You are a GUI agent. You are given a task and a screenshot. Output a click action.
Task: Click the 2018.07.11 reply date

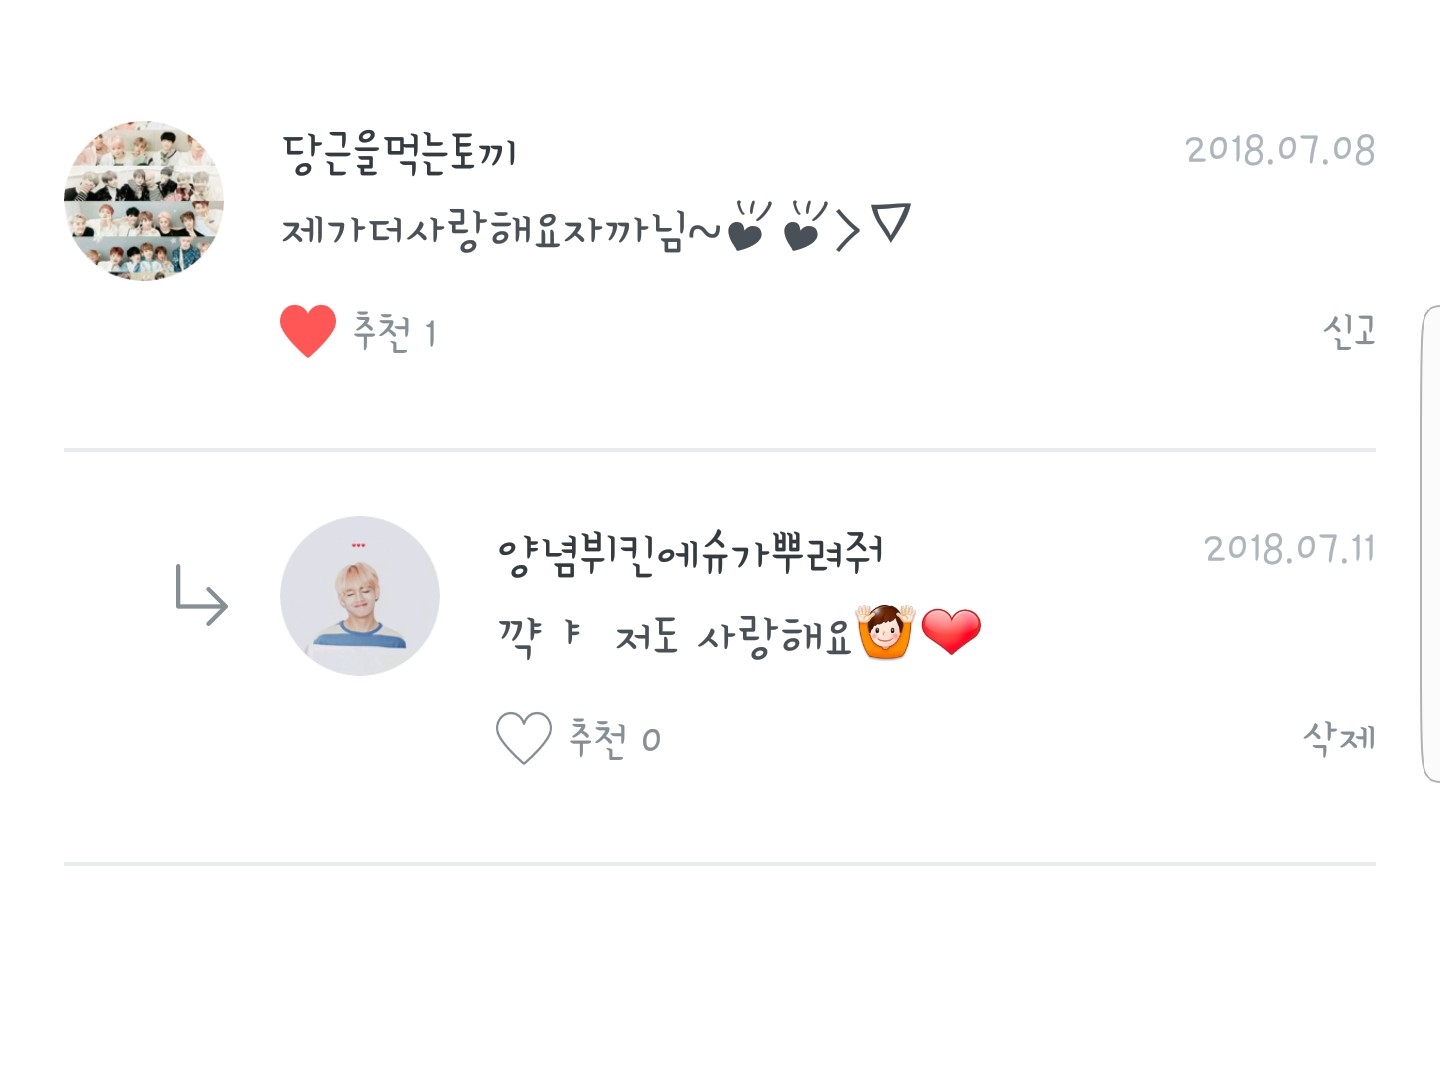[x=1290, y=548]
